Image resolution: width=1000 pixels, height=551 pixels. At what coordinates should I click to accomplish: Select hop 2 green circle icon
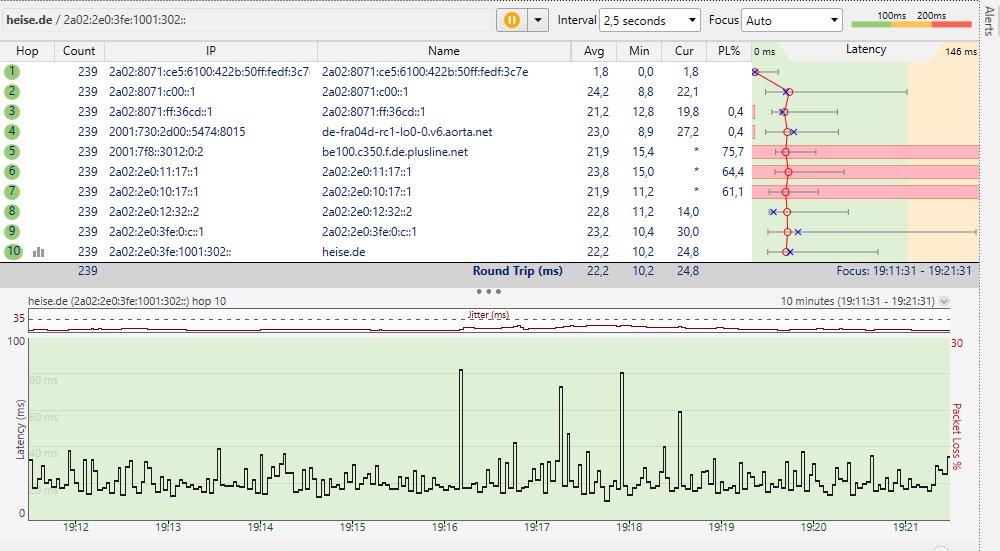click(11, 91)
